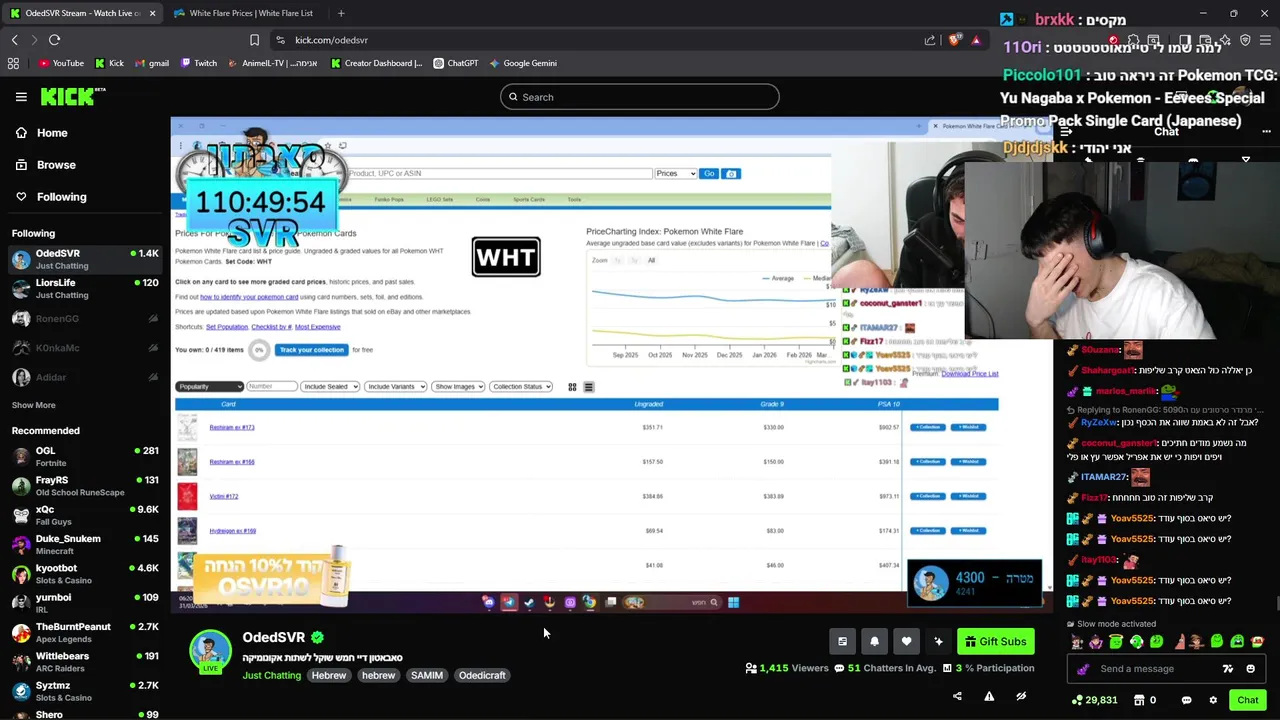
Task: Click the bookmark icon in address bar
Action: [x=254, y=40]
